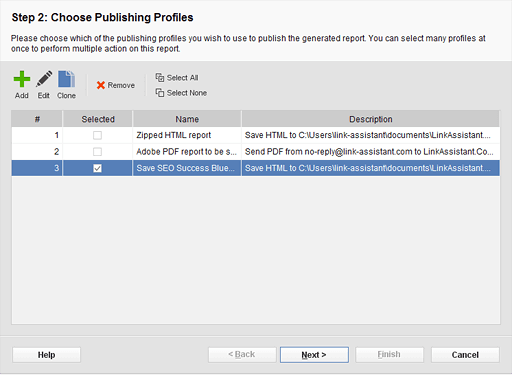Screen dimensions: 512x375
Task: Click the pencil Edit icon
Action: click(x=44, y=79)
